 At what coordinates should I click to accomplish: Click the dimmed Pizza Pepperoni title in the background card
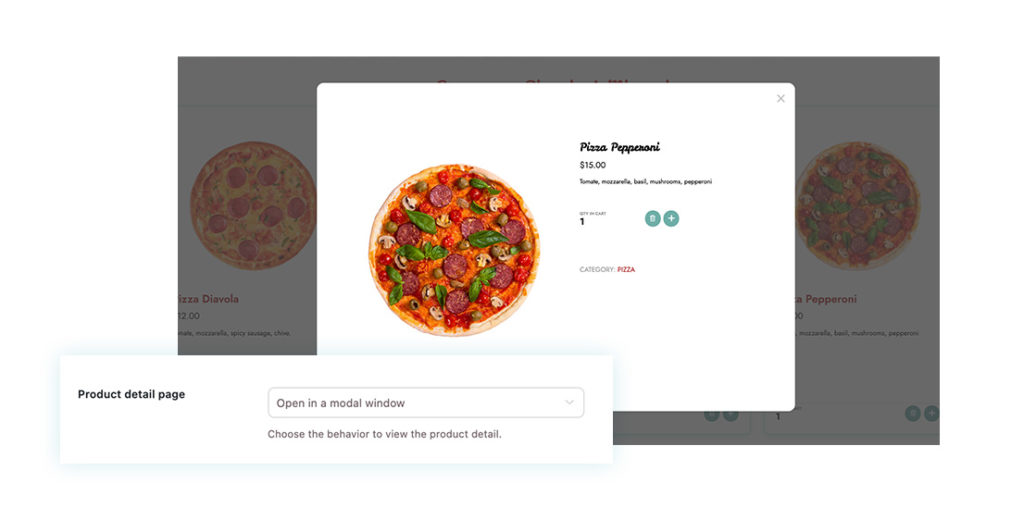click(x=820, y=299)
